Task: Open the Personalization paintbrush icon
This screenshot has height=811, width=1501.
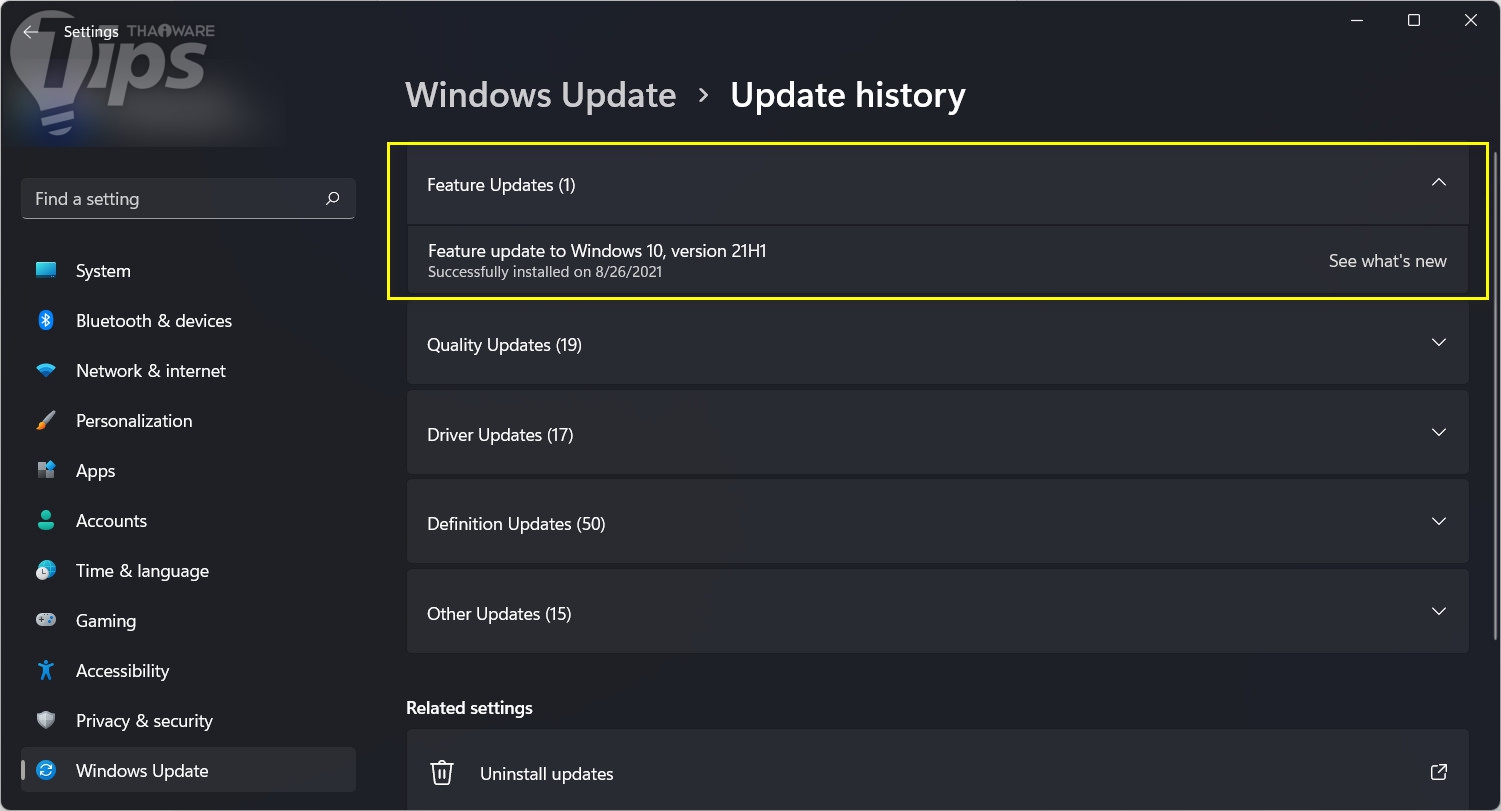Action: [x=46, y=420]
